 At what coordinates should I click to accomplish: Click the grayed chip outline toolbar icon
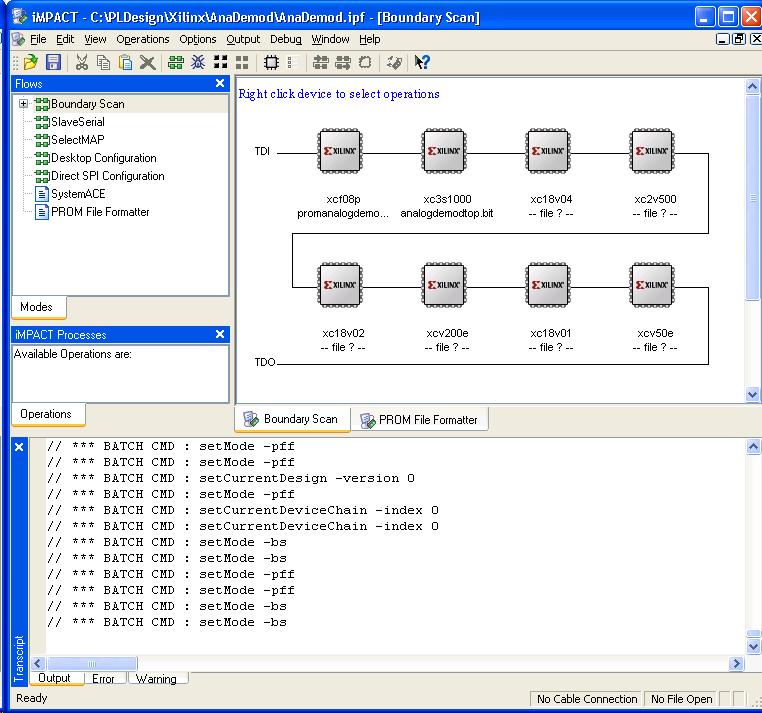(364, 62)
